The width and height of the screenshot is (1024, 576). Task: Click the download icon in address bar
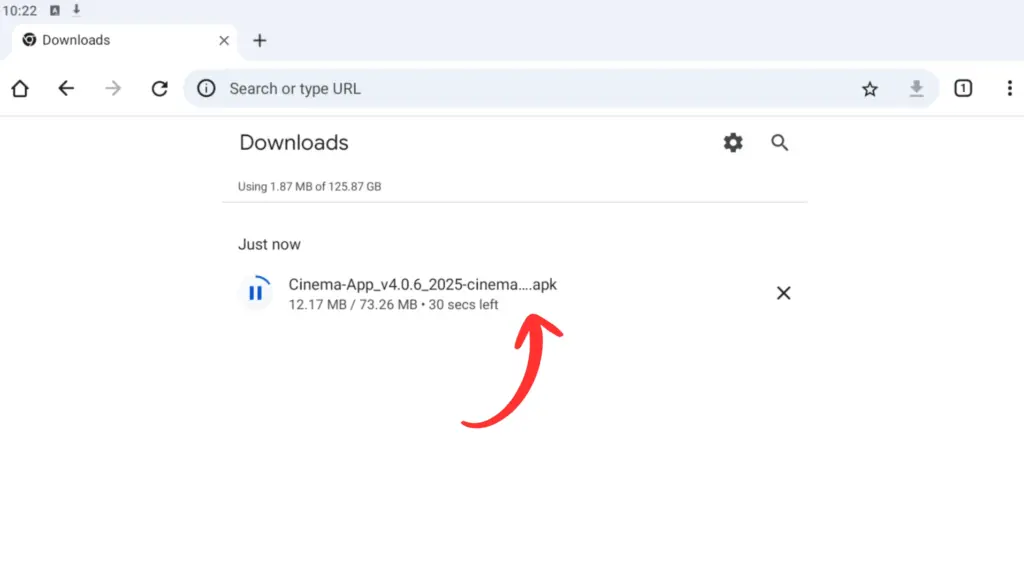tap(916, 89)
